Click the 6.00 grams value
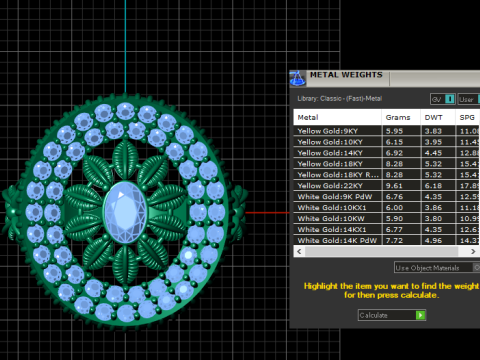Viewport: 480px width, 360px height. click(x=394, y=208)
